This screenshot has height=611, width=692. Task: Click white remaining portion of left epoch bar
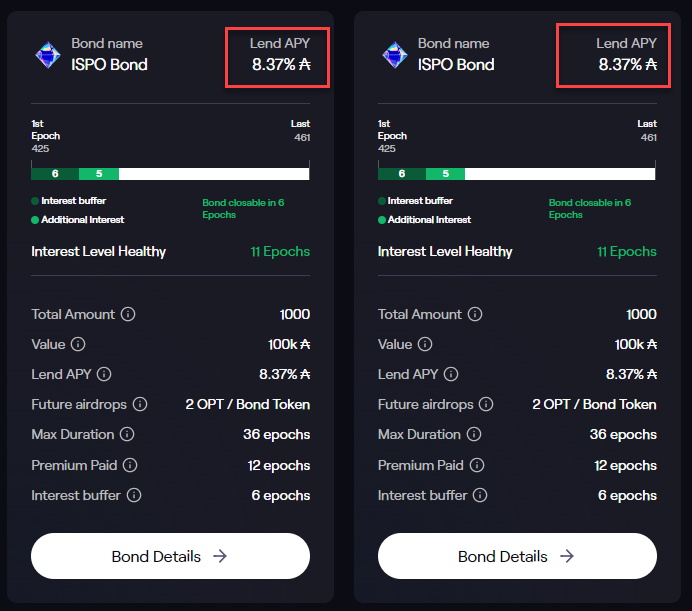coord(214,173)
